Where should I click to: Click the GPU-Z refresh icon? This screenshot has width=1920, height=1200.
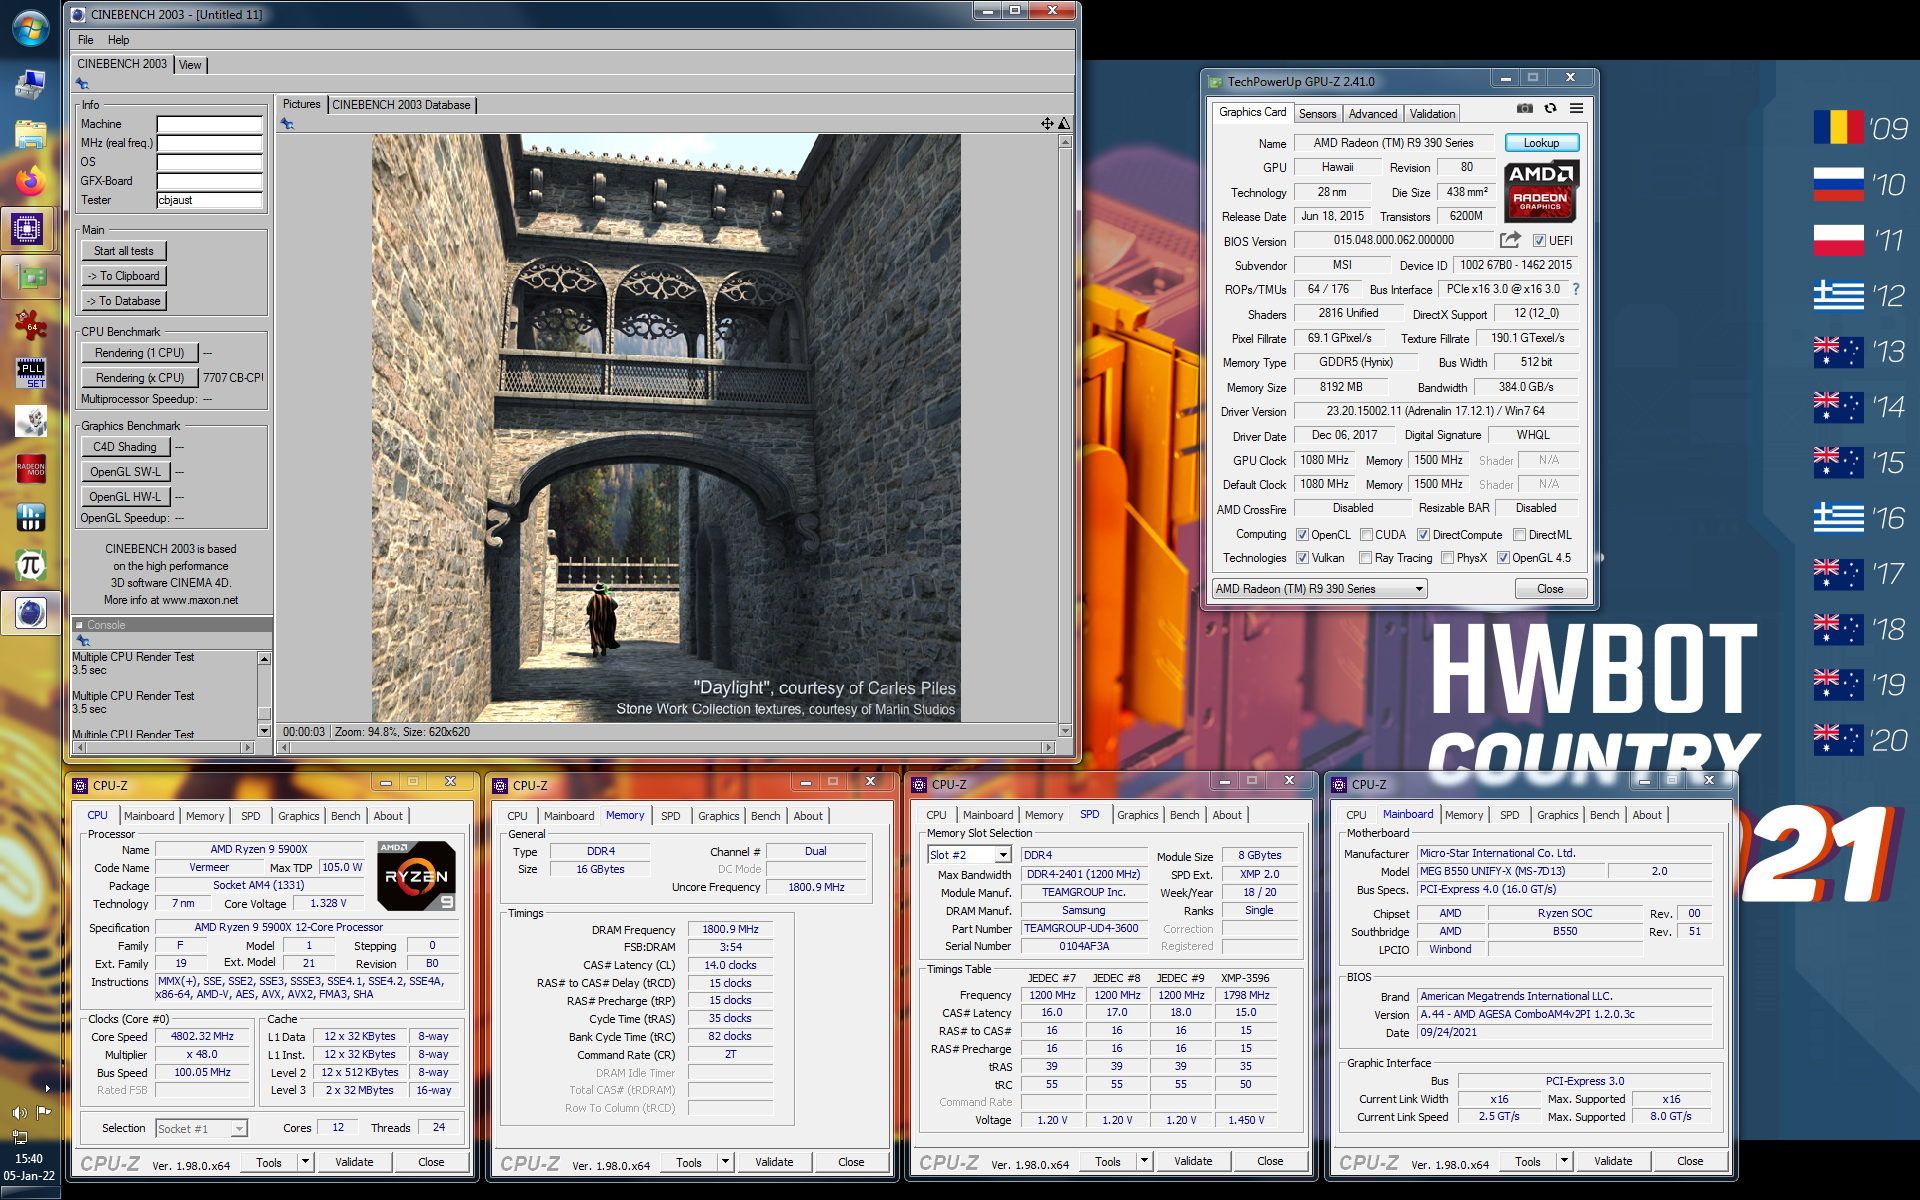point(1550,108)
